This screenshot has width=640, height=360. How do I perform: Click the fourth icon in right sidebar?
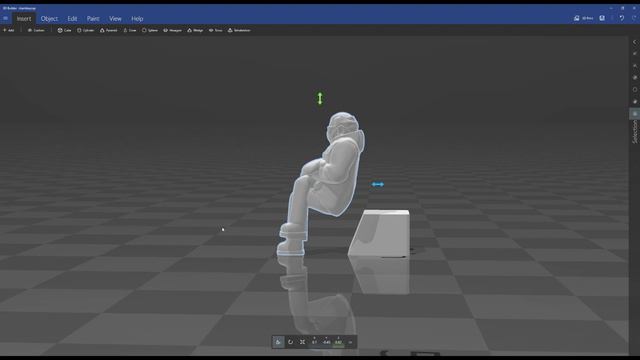(635, 78)
